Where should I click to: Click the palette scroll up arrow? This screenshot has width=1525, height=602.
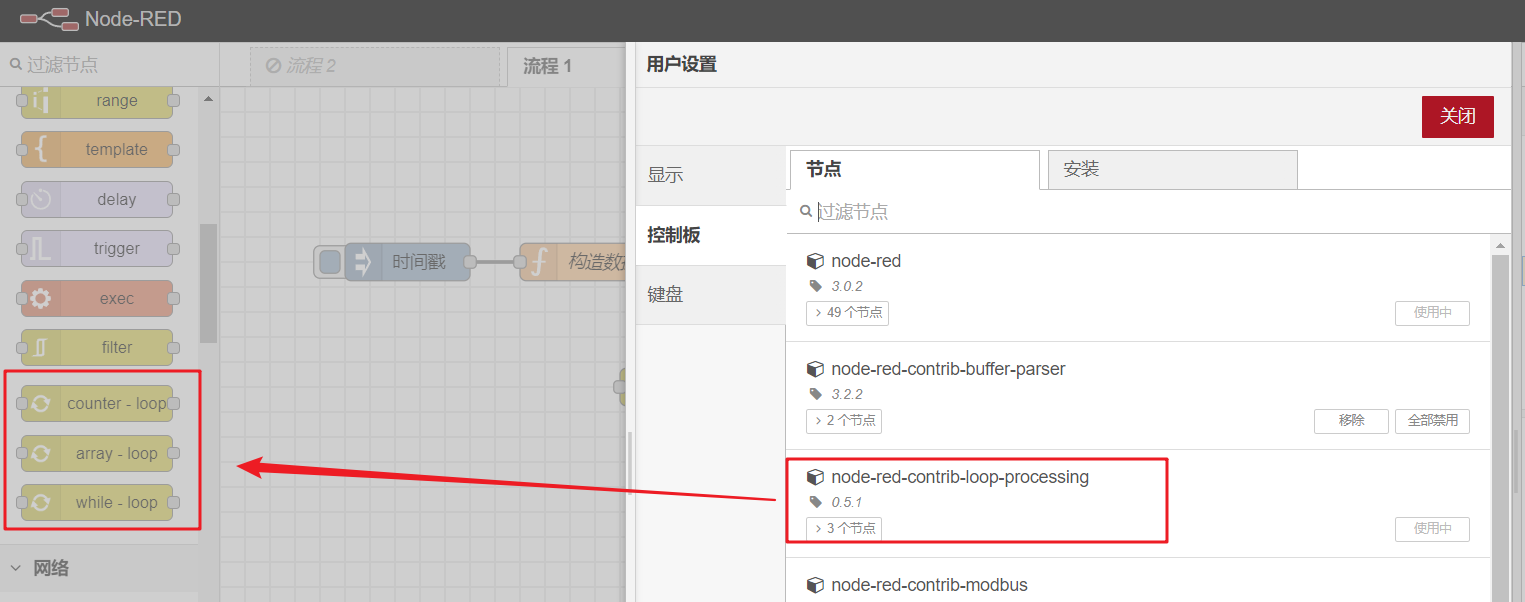pyautogui.click(x=208, y=99)
